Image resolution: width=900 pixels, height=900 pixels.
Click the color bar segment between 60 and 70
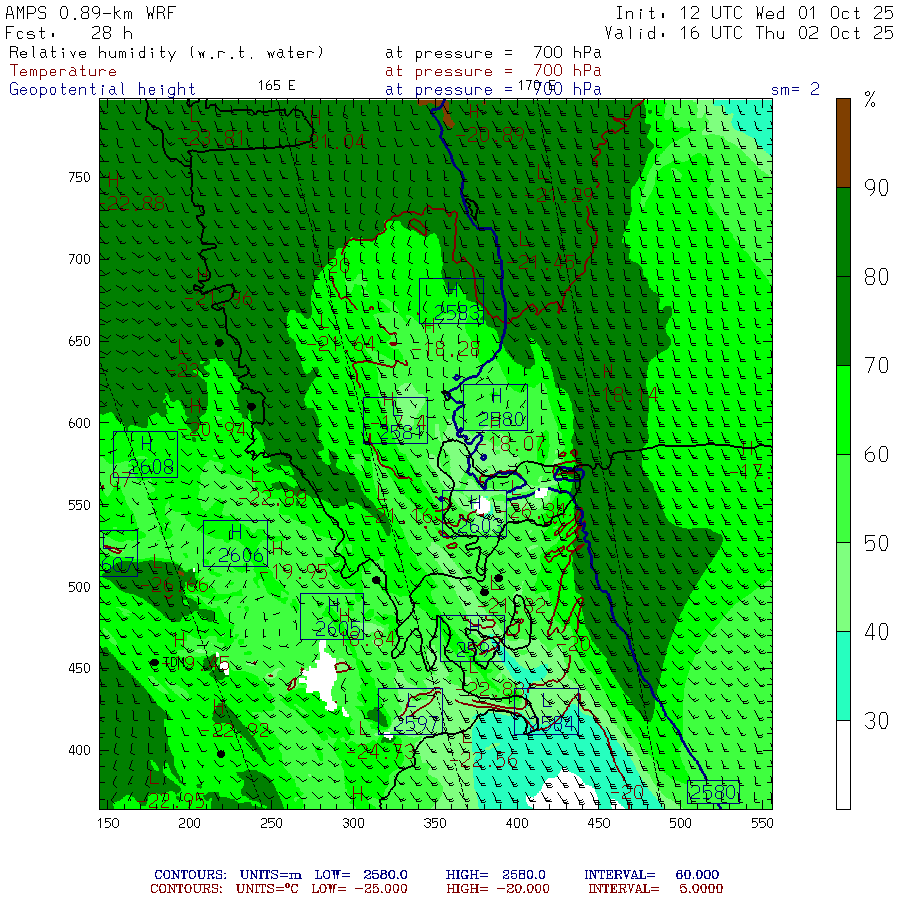tap(843, 410)
